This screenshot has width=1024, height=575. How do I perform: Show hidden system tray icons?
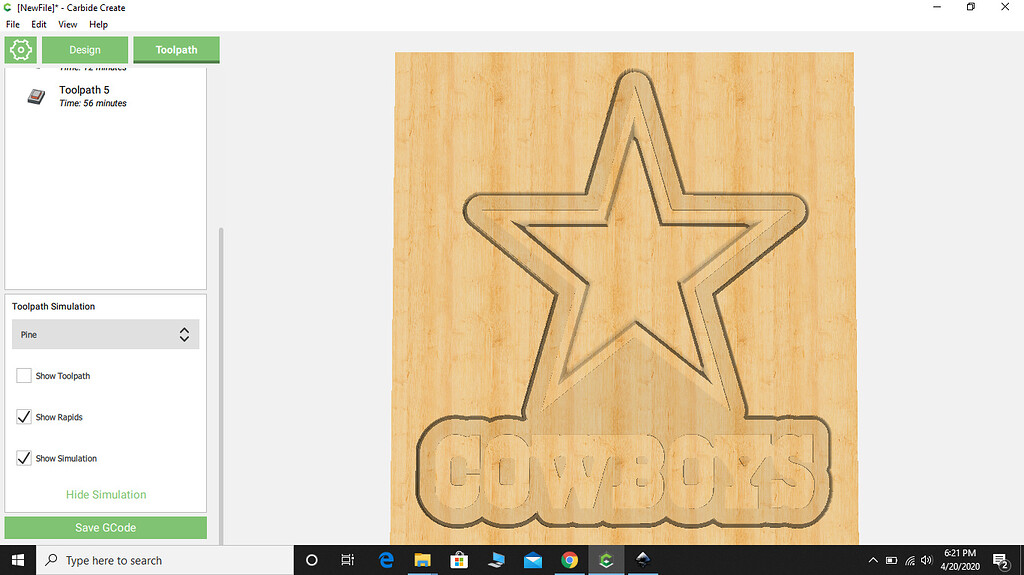click(873, 560)
